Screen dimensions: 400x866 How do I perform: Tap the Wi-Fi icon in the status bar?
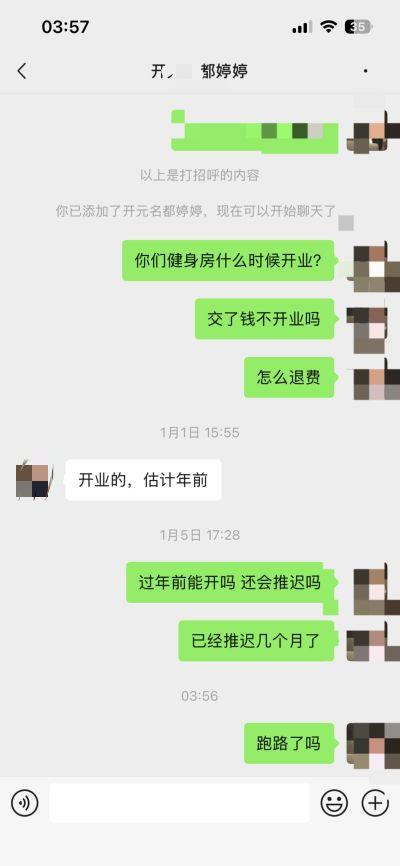click(329, 27)
